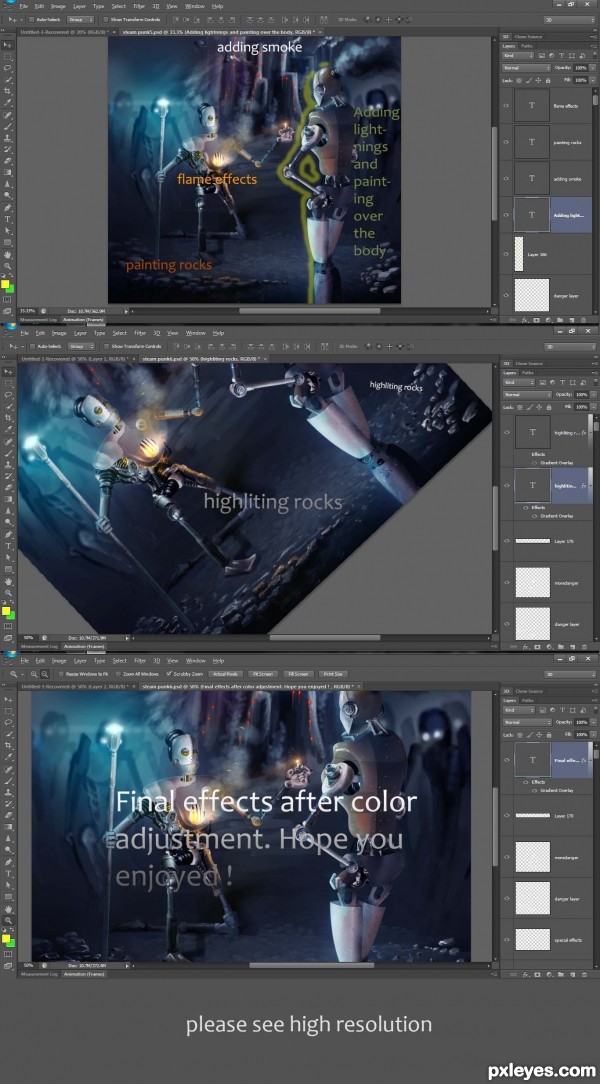Screen dimensions: 600x1084
Task: Select the Eyedropper tool in highliting rocks window
Action: pos(8,429)
